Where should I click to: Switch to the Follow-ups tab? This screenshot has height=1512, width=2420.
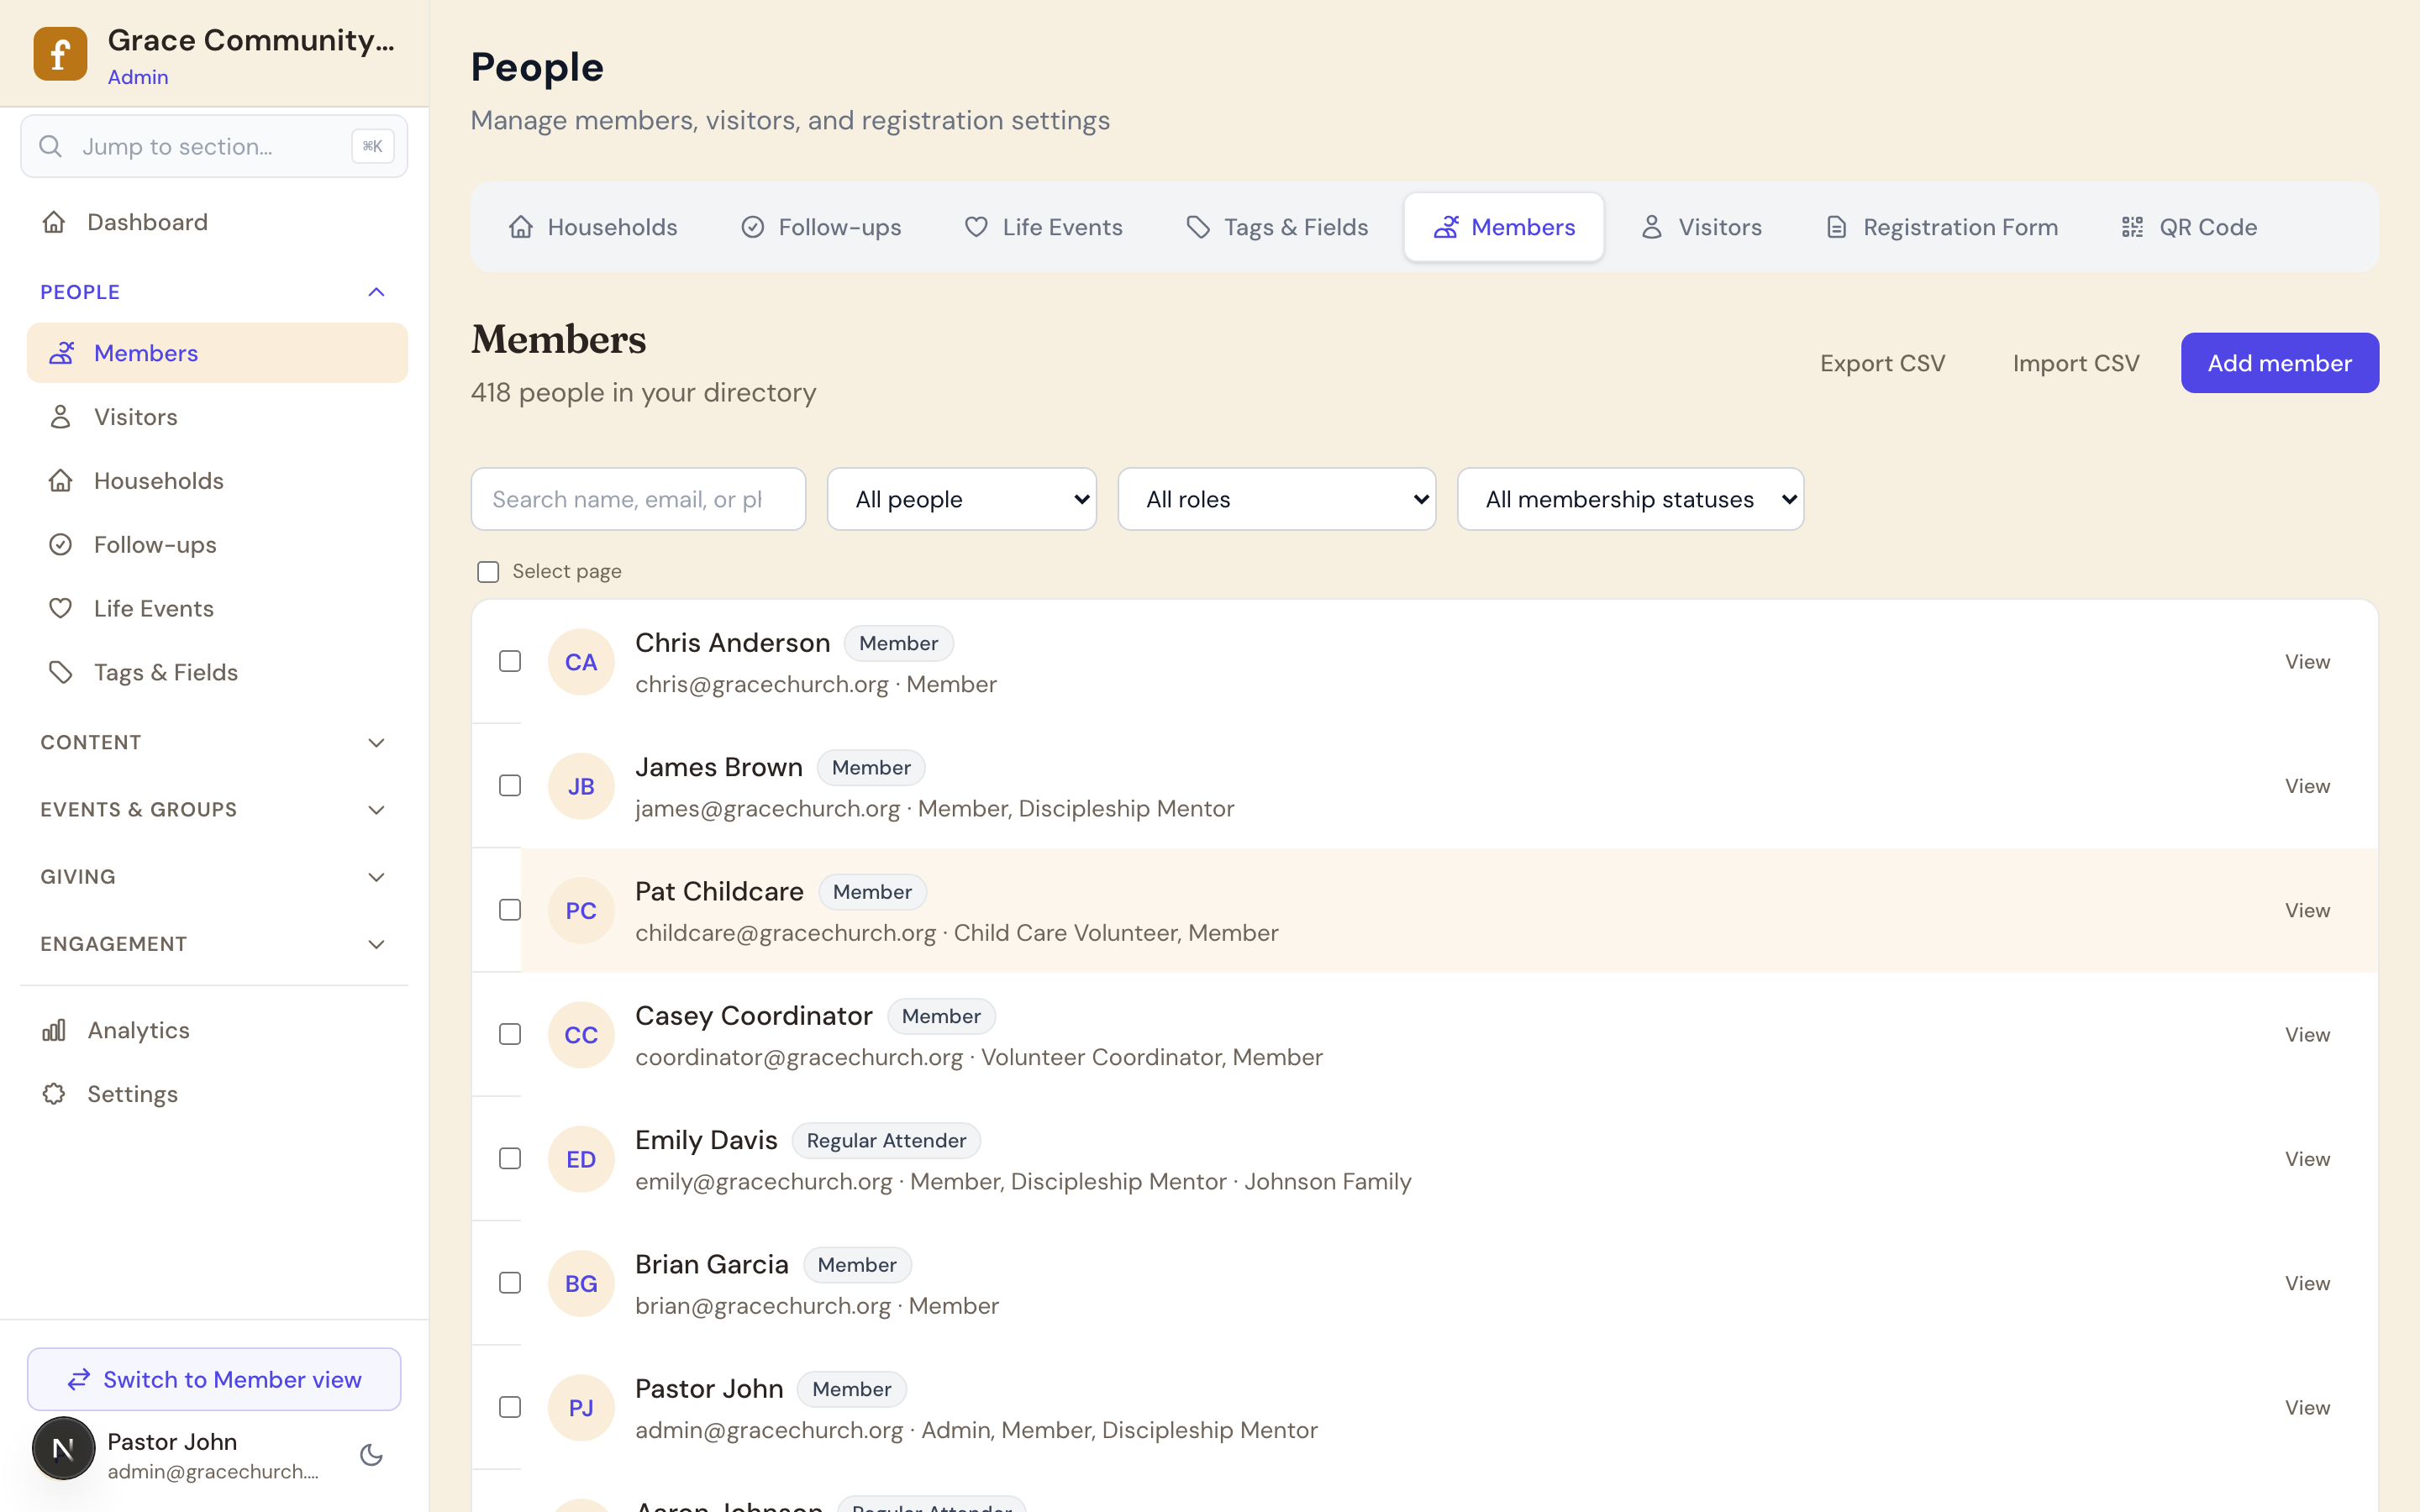tap(821, 227)
